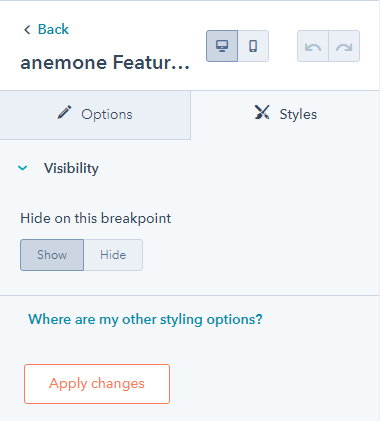
Task: Select Hide for this breakpoint
Action: pyautogui.click(x=113, y=255)
